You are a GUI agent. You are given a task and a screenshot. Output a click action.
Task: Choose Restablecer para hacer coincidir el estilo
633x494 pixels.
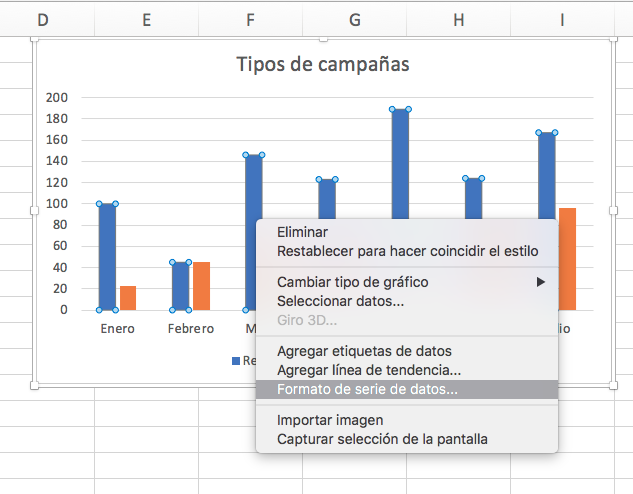click(x=407, y=250)
